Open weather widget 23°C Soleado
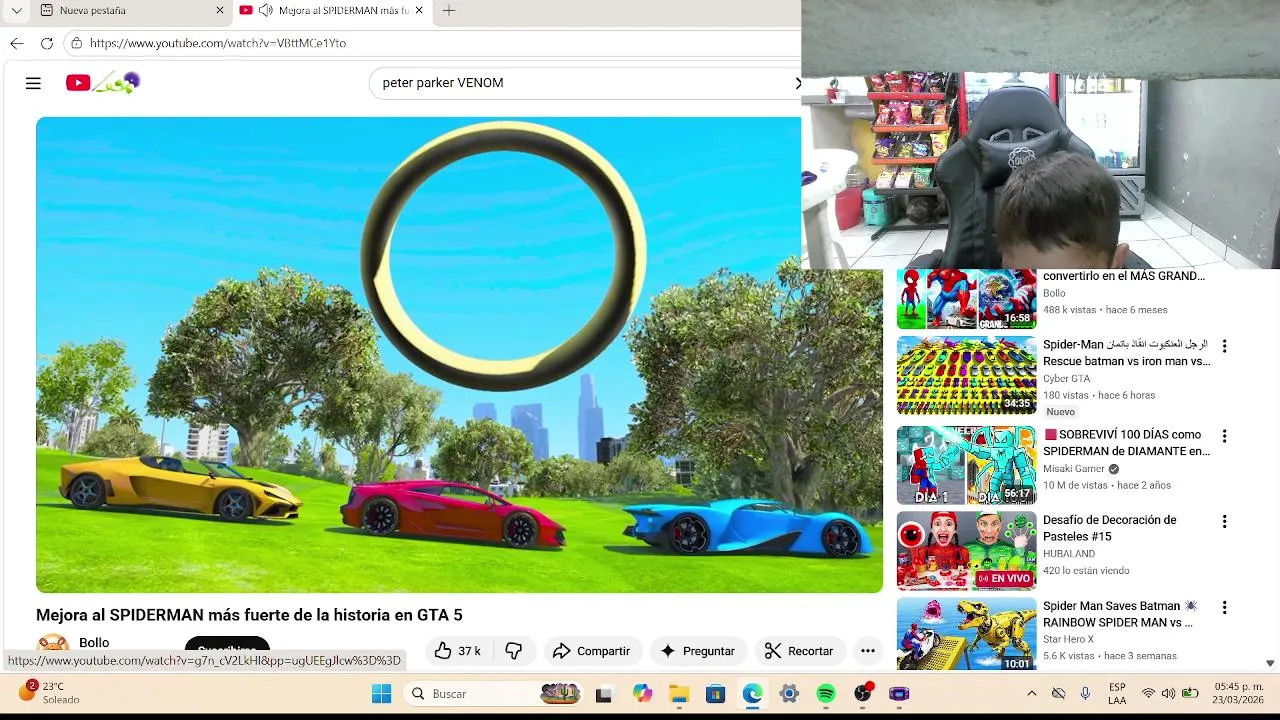The image size is (1280, 720). (x=50, y=692)
